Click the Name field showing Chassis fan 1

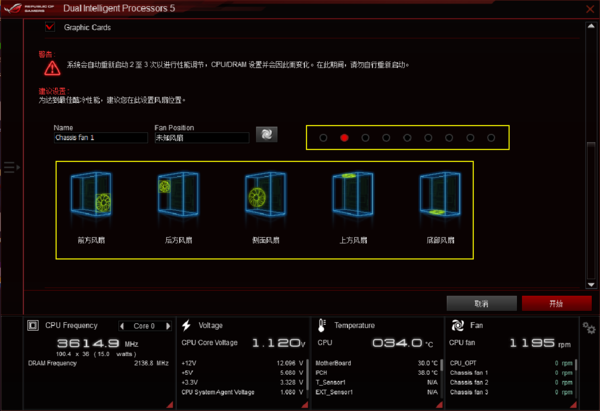(101, 137)
